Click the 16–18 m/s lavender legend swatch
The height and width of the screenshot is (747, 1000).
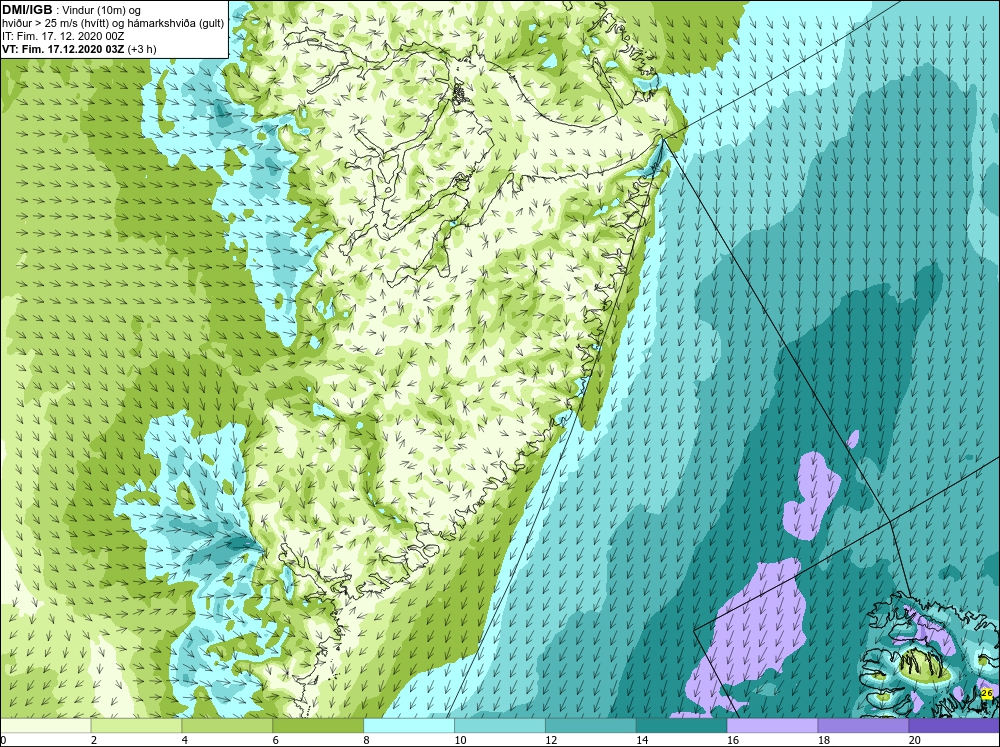(772, 726)
